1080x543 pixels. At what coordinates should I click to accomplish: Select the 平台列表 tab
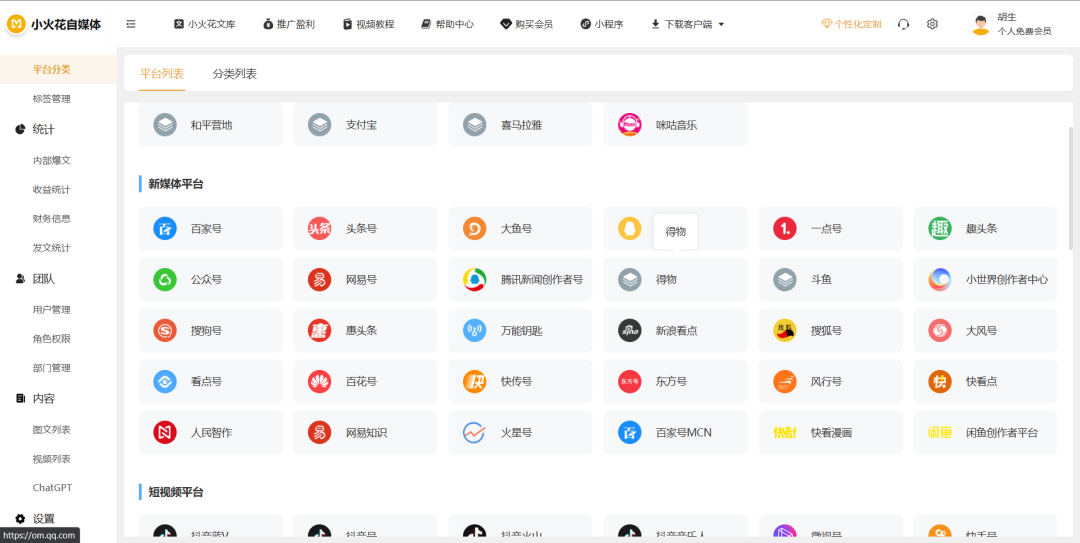click(162, 74)
